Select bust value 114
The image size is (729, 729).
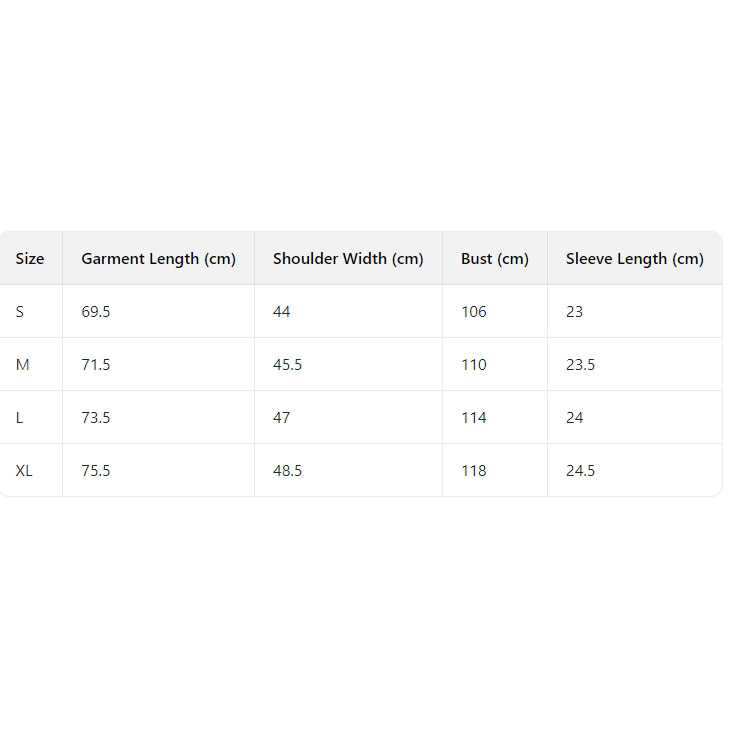(x=474, y=418)
